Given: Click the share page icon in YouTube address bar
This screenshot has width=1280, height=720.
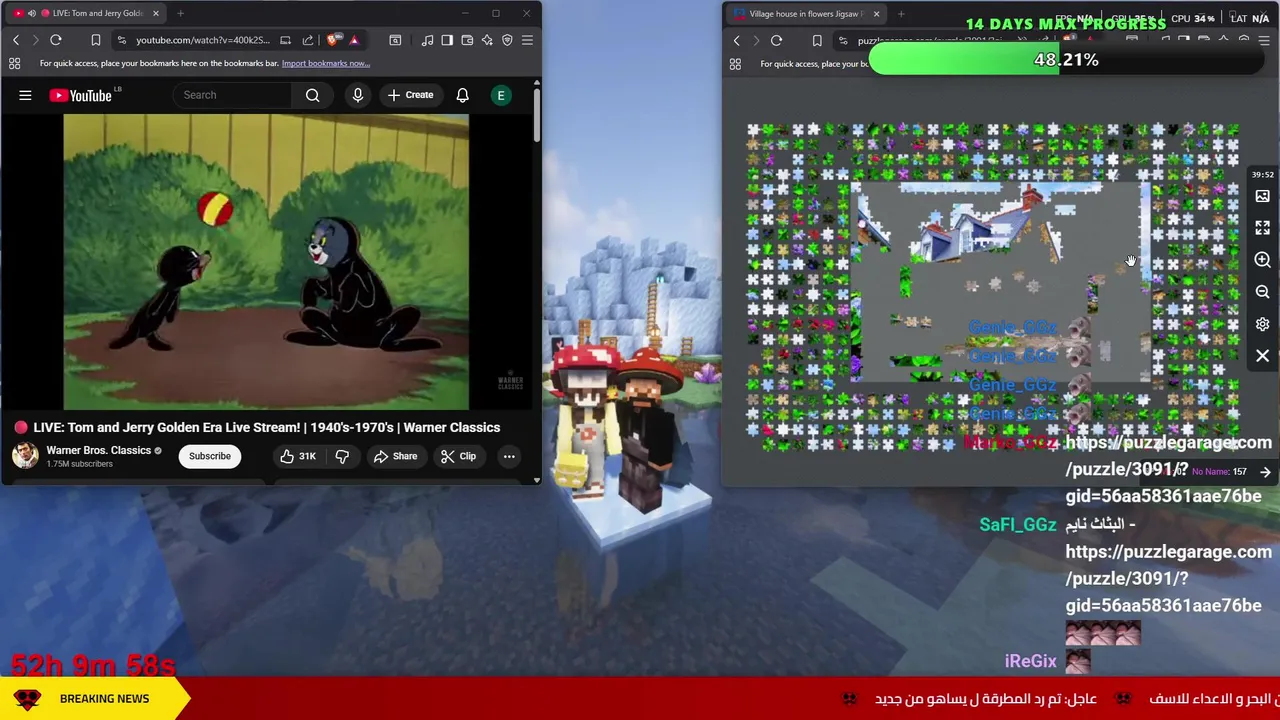Looking at the screenshot, I should coord(307,40).
